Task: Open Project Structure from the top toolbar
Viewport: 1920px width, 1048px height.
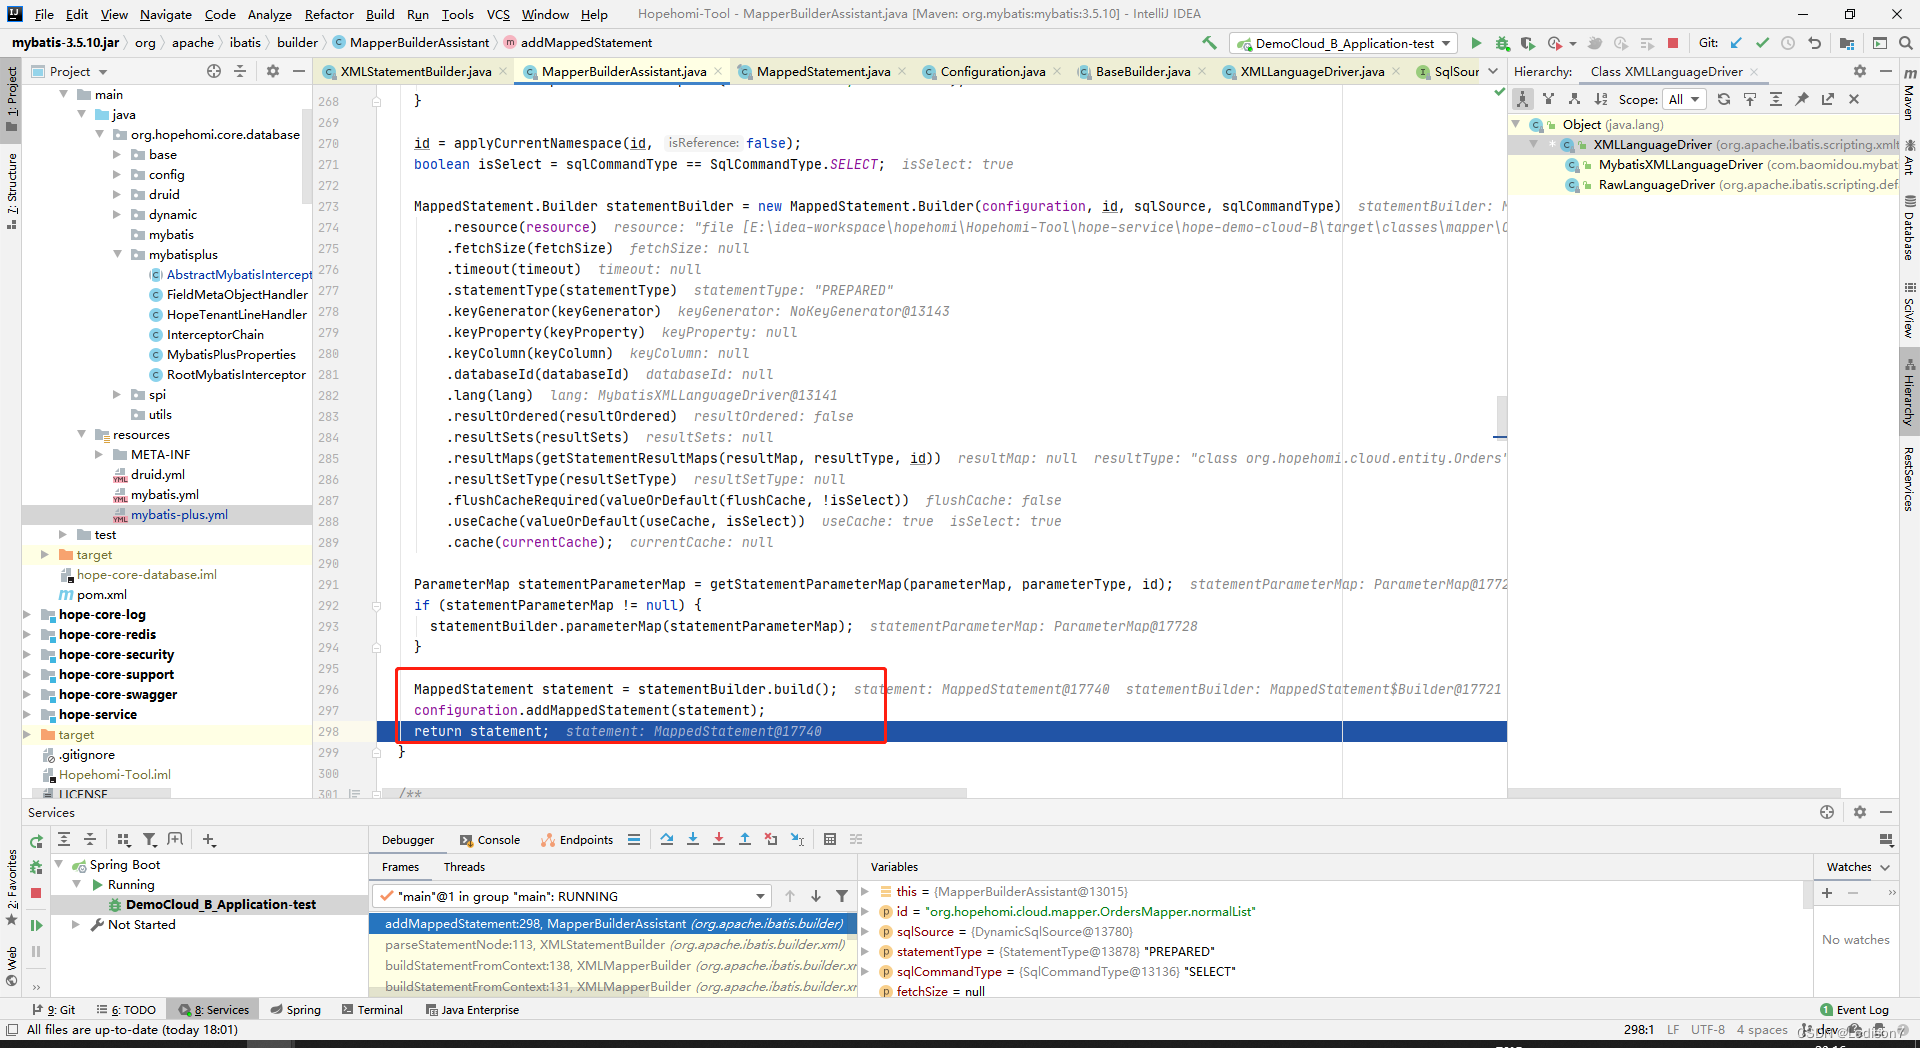Action: click(x=1847, y=43)
